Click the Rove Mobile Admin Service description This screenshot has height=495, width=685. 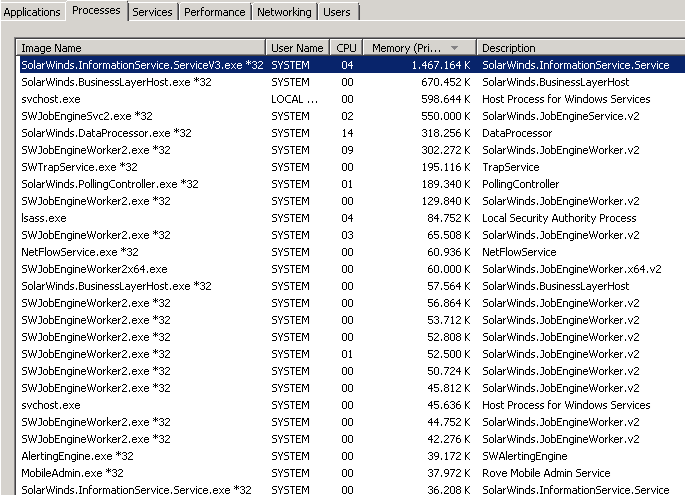(x=546, y=473)
